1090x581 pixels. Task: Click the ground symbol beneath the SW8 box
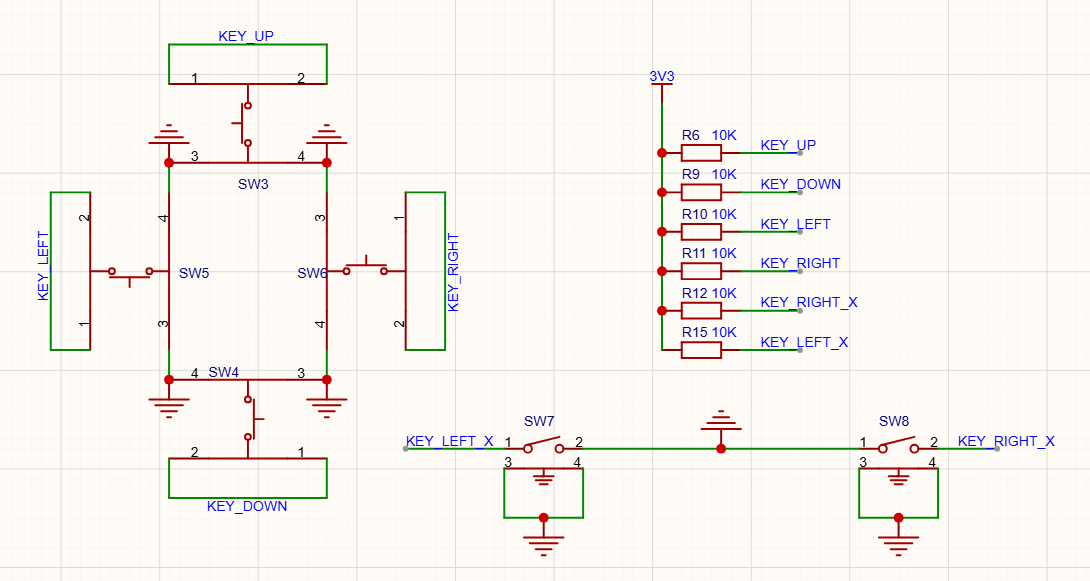click(898, 544)
